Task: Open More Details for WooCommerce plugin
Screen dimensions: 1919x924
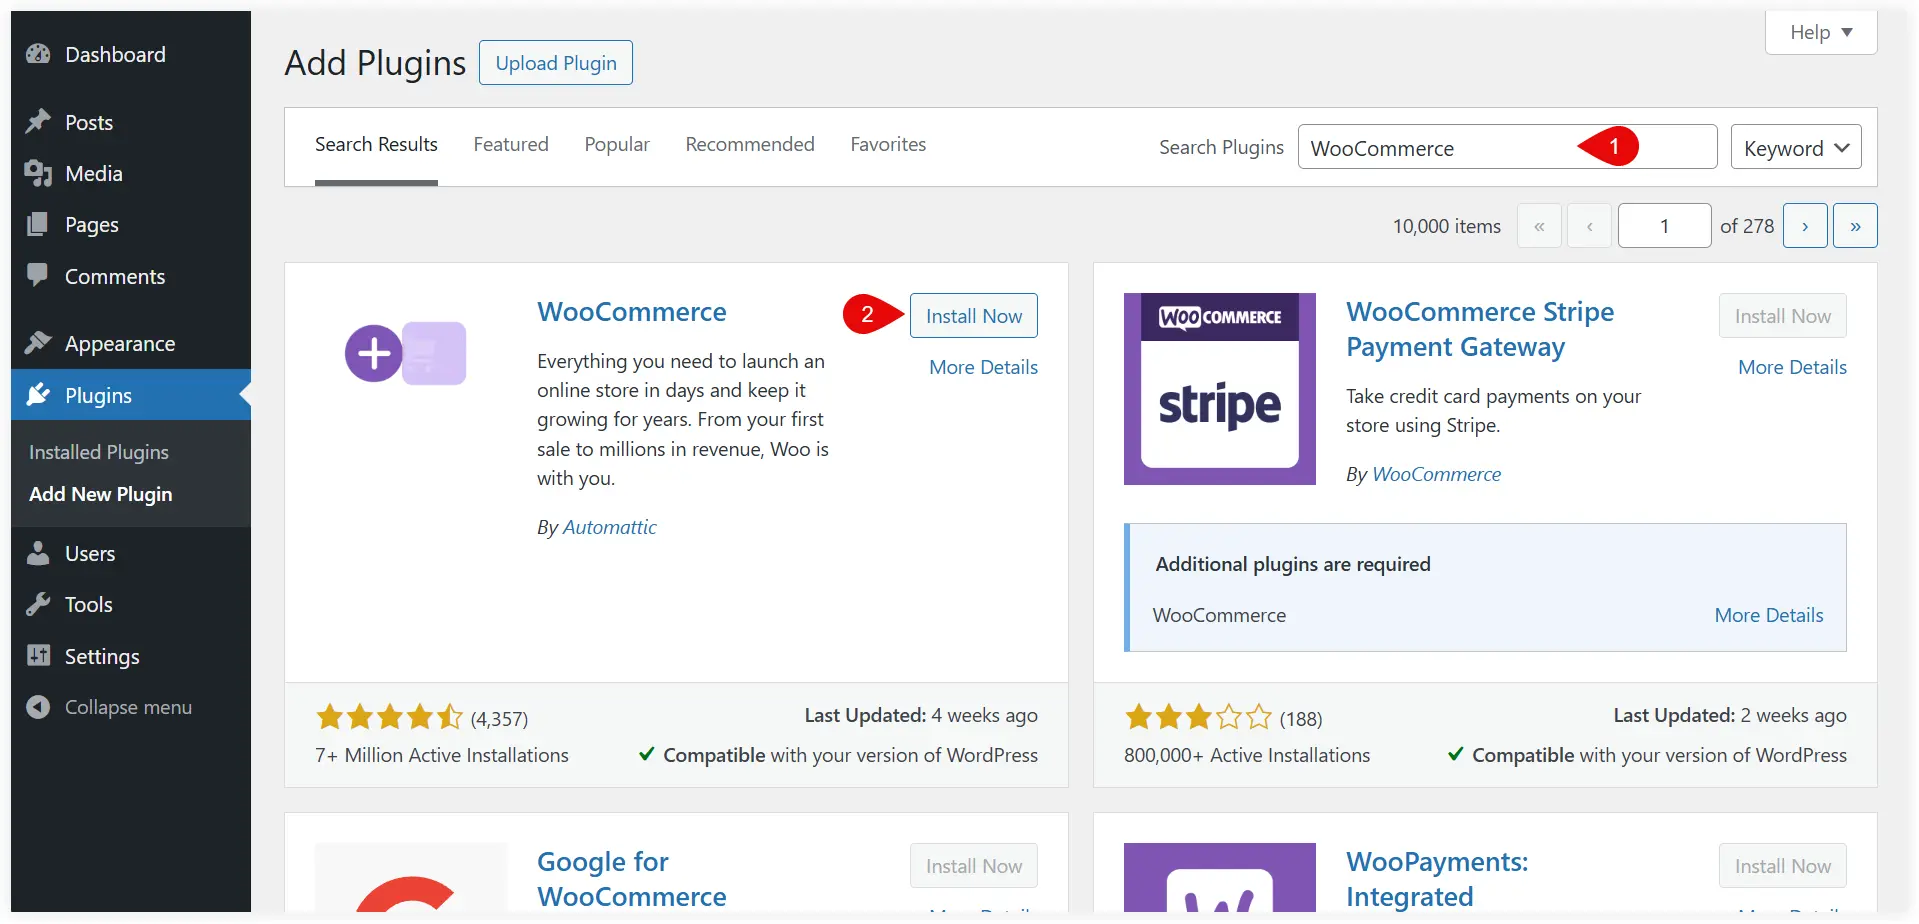Action: tap(984, 367)
